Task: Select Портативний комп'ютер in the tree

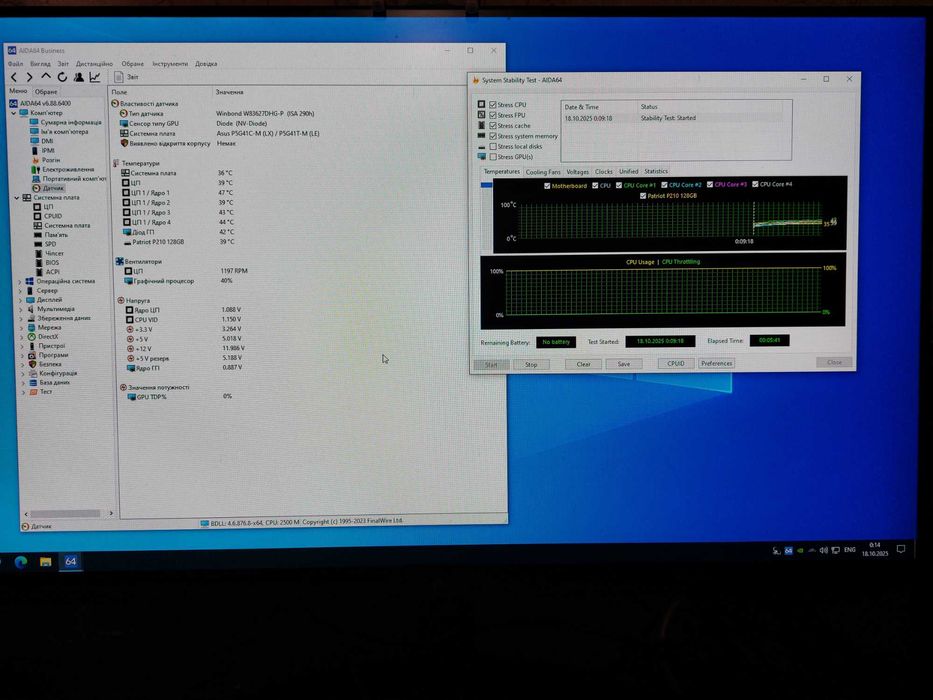Action: pyautogui.click(x=68, y=179)
